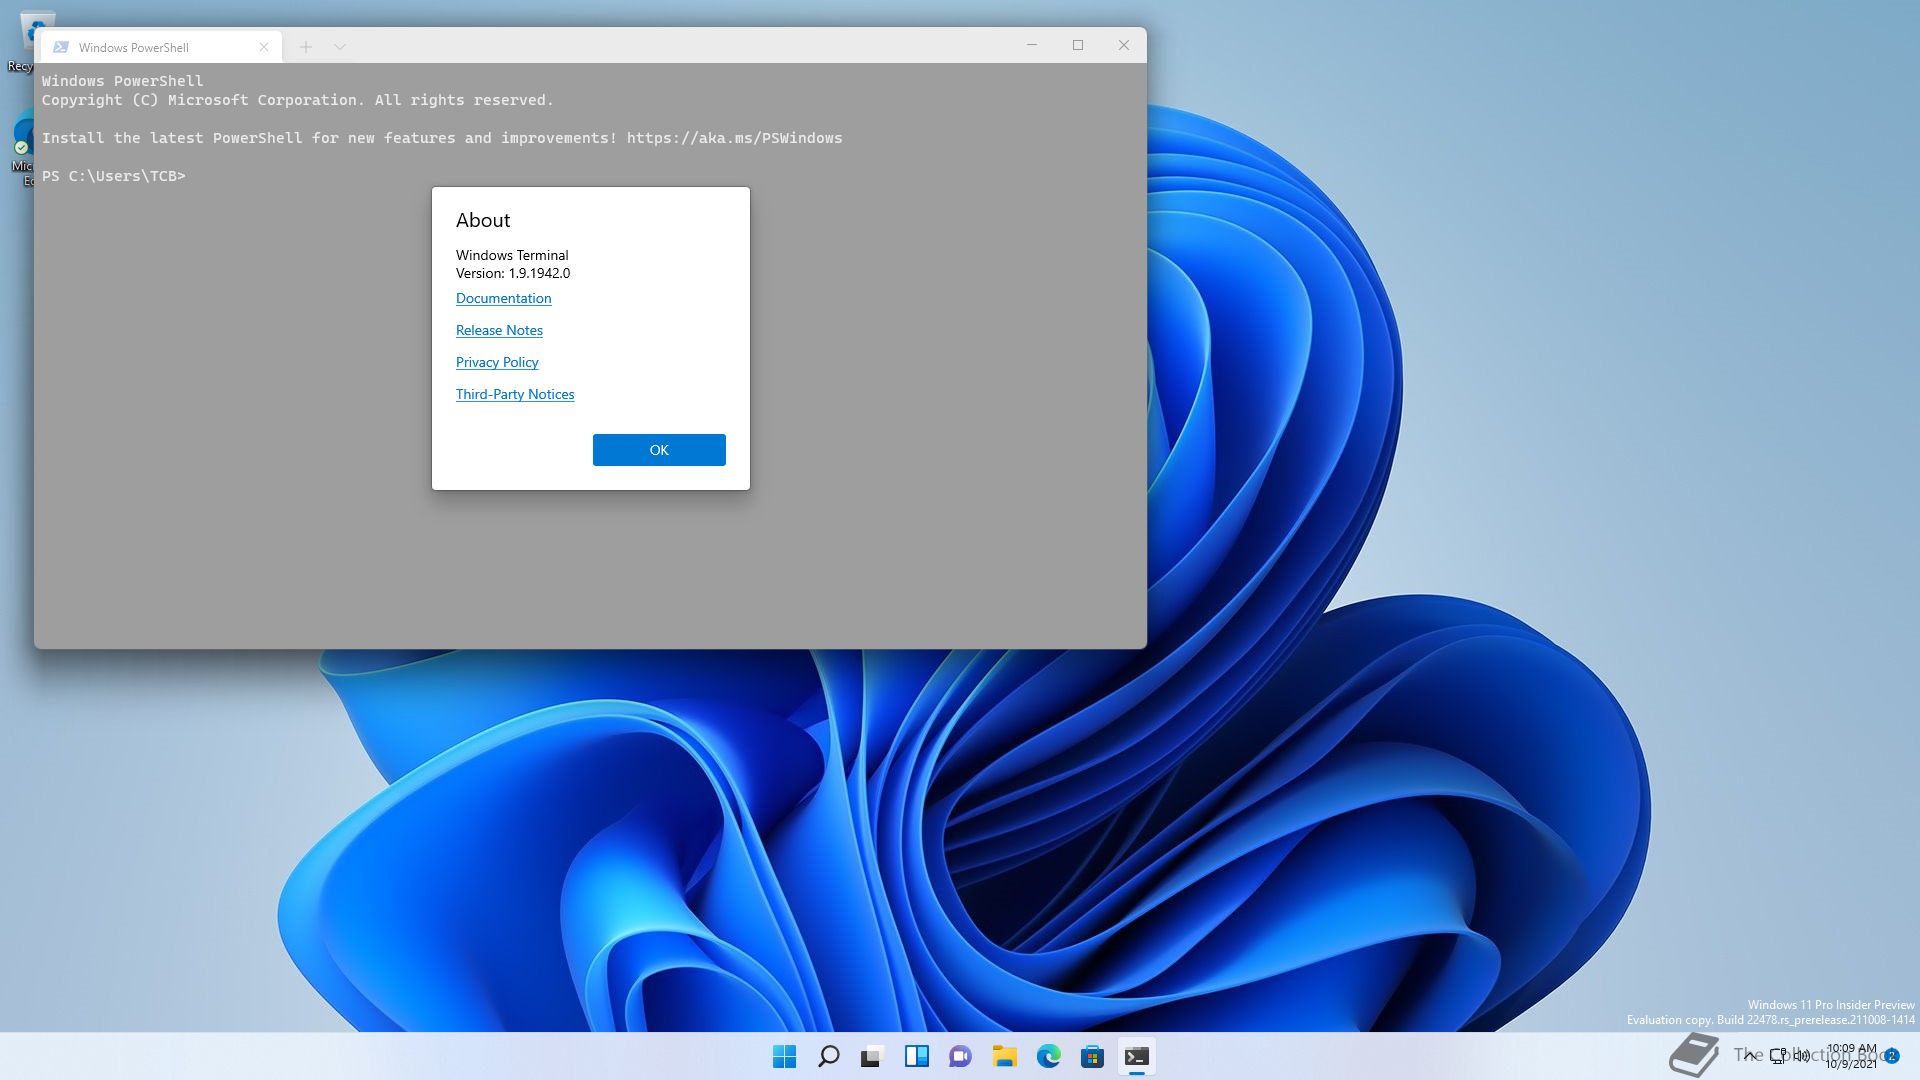Expand the new tab profiles dropdown

340,47
